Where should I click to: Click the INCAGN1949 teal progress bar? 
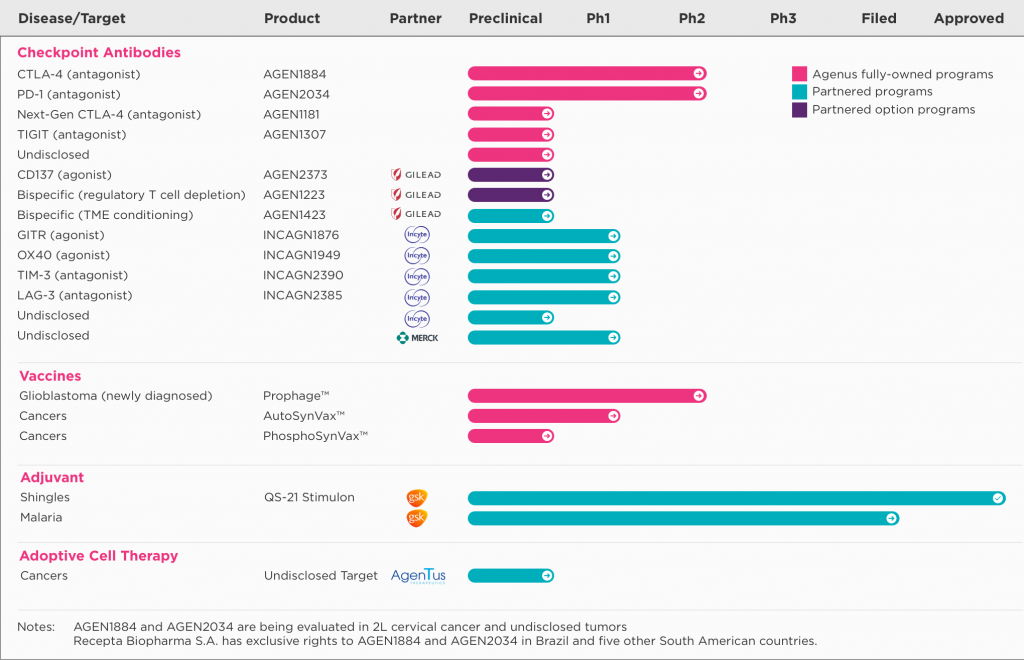pos(544,257)
